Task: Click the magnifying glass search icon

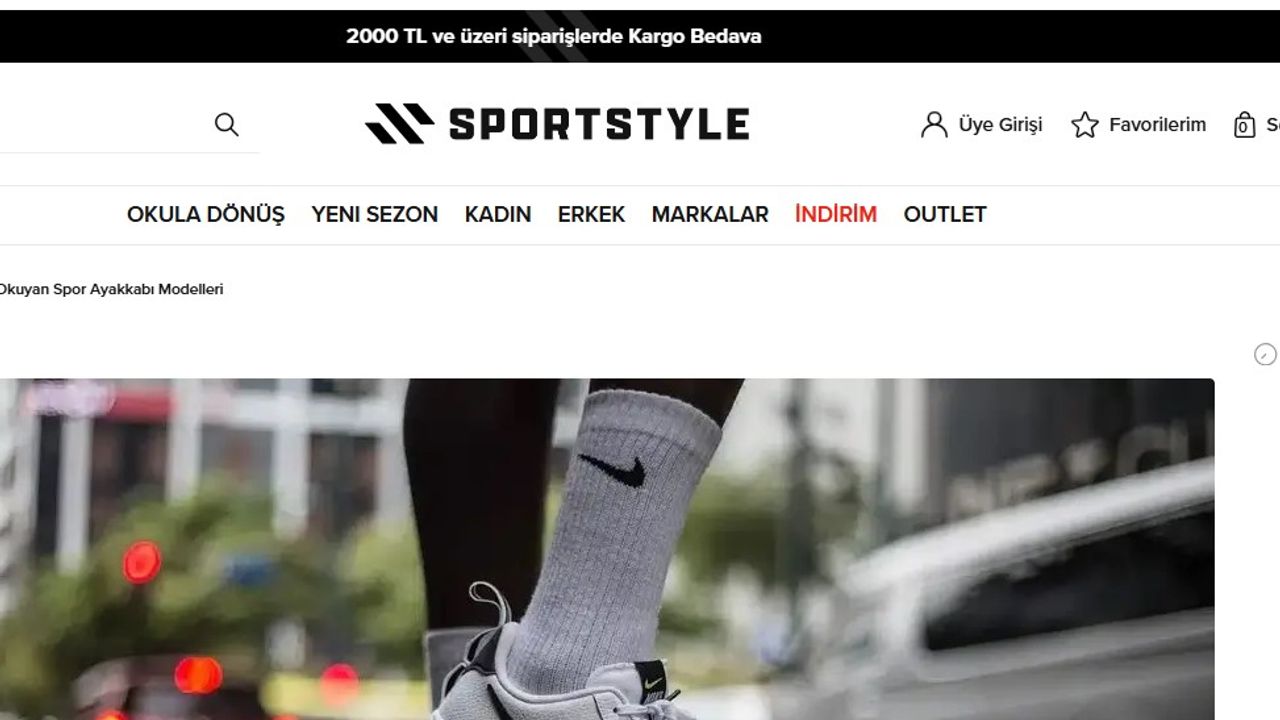Action: click(x=227, y=125)
